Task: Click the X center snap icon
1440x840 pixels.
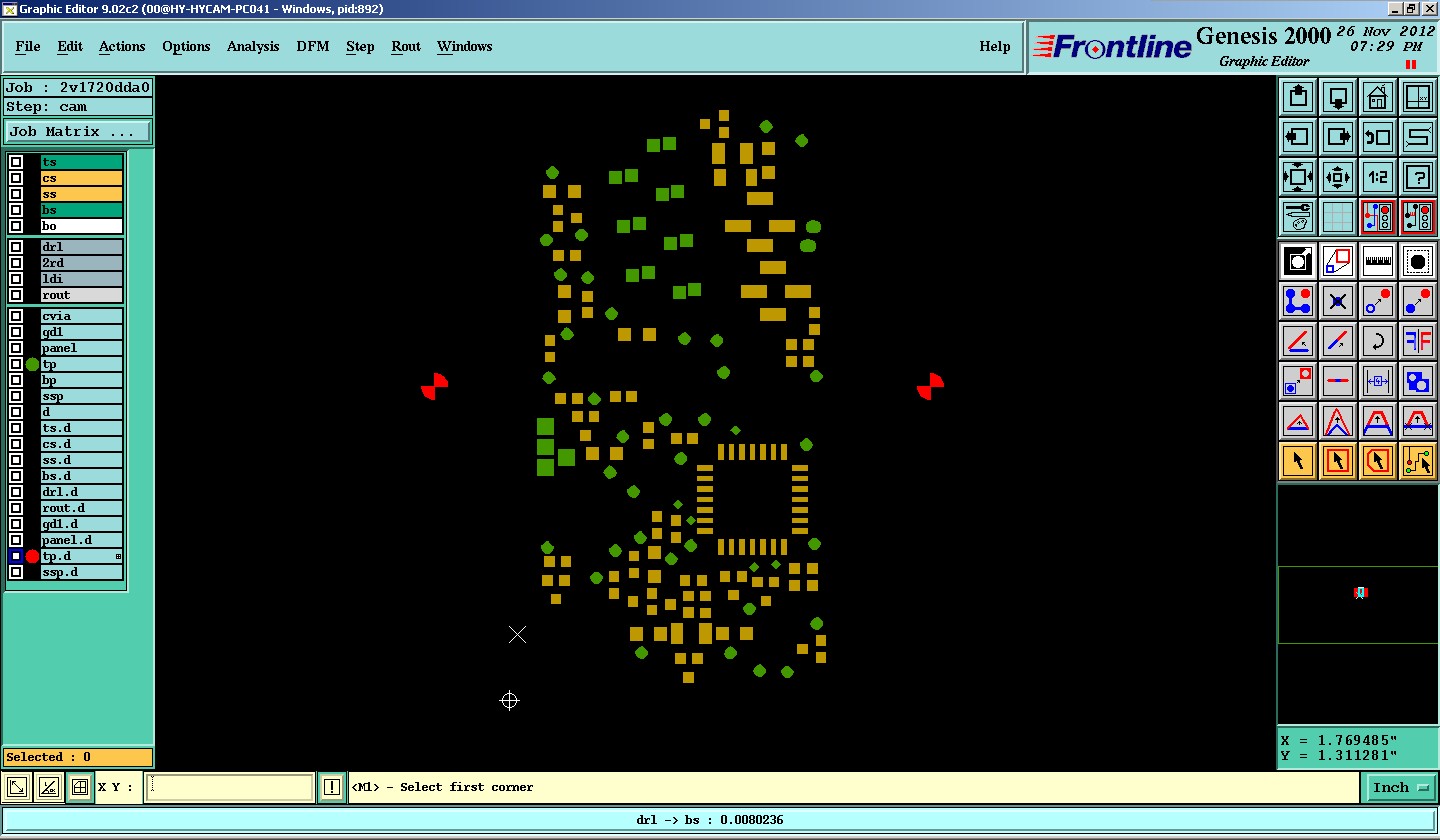Action: [x=1338, y=301]
